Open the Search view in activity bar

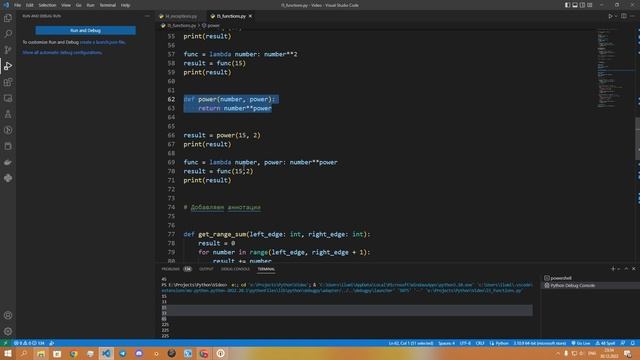pos(8,34)
